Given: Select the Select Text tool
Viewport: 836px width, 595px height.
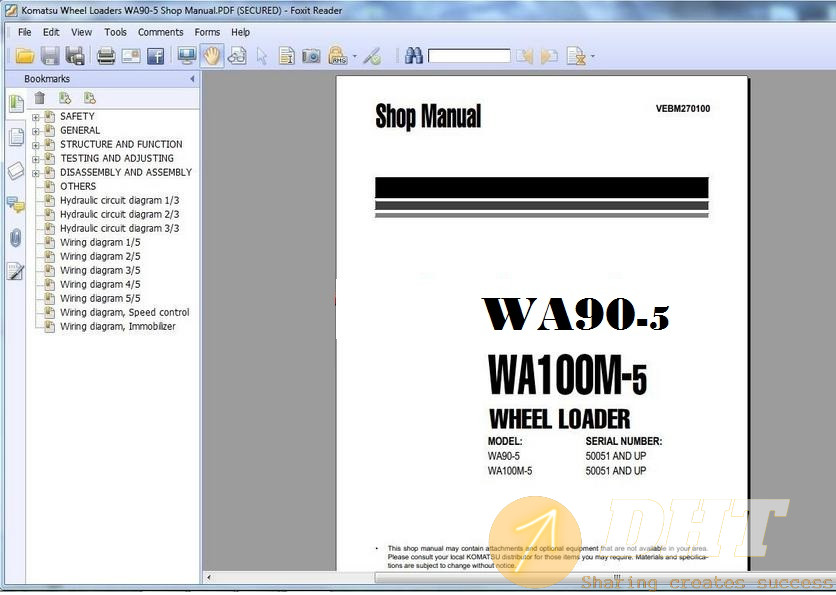Looking at the screenshot, I should click(x=287, y=55).
